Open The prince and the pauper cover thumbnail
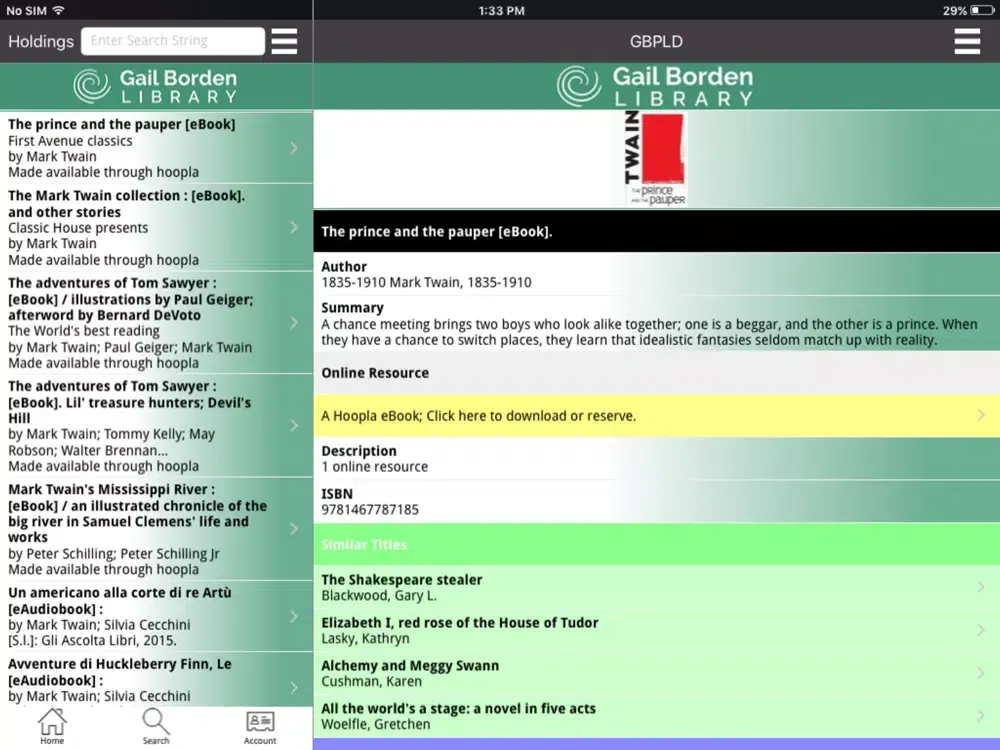This screenshot has height=750, width=1000. (656, 158)
